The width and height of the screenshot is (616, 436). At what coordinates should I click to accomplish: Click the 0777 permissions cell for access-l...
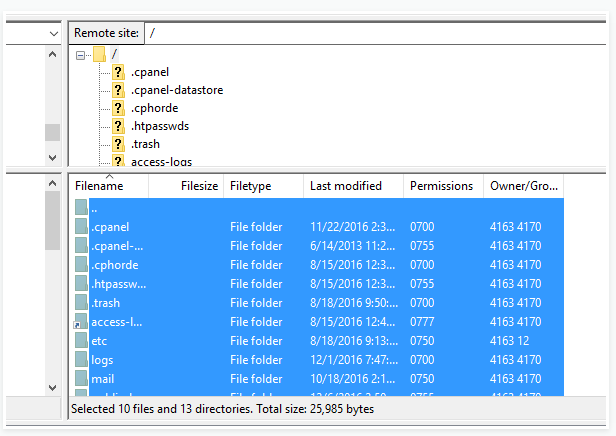click(422, 322)
